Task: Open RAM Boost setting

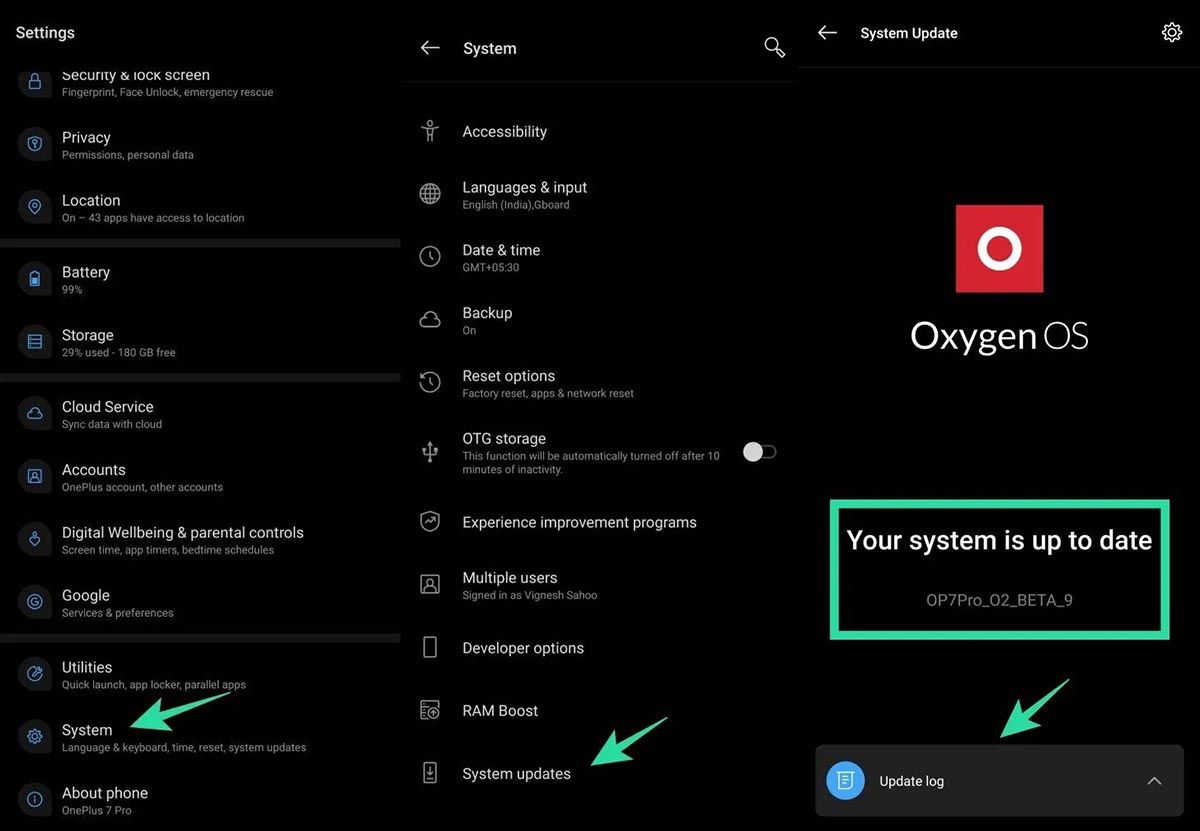Action: click(500, 711)
